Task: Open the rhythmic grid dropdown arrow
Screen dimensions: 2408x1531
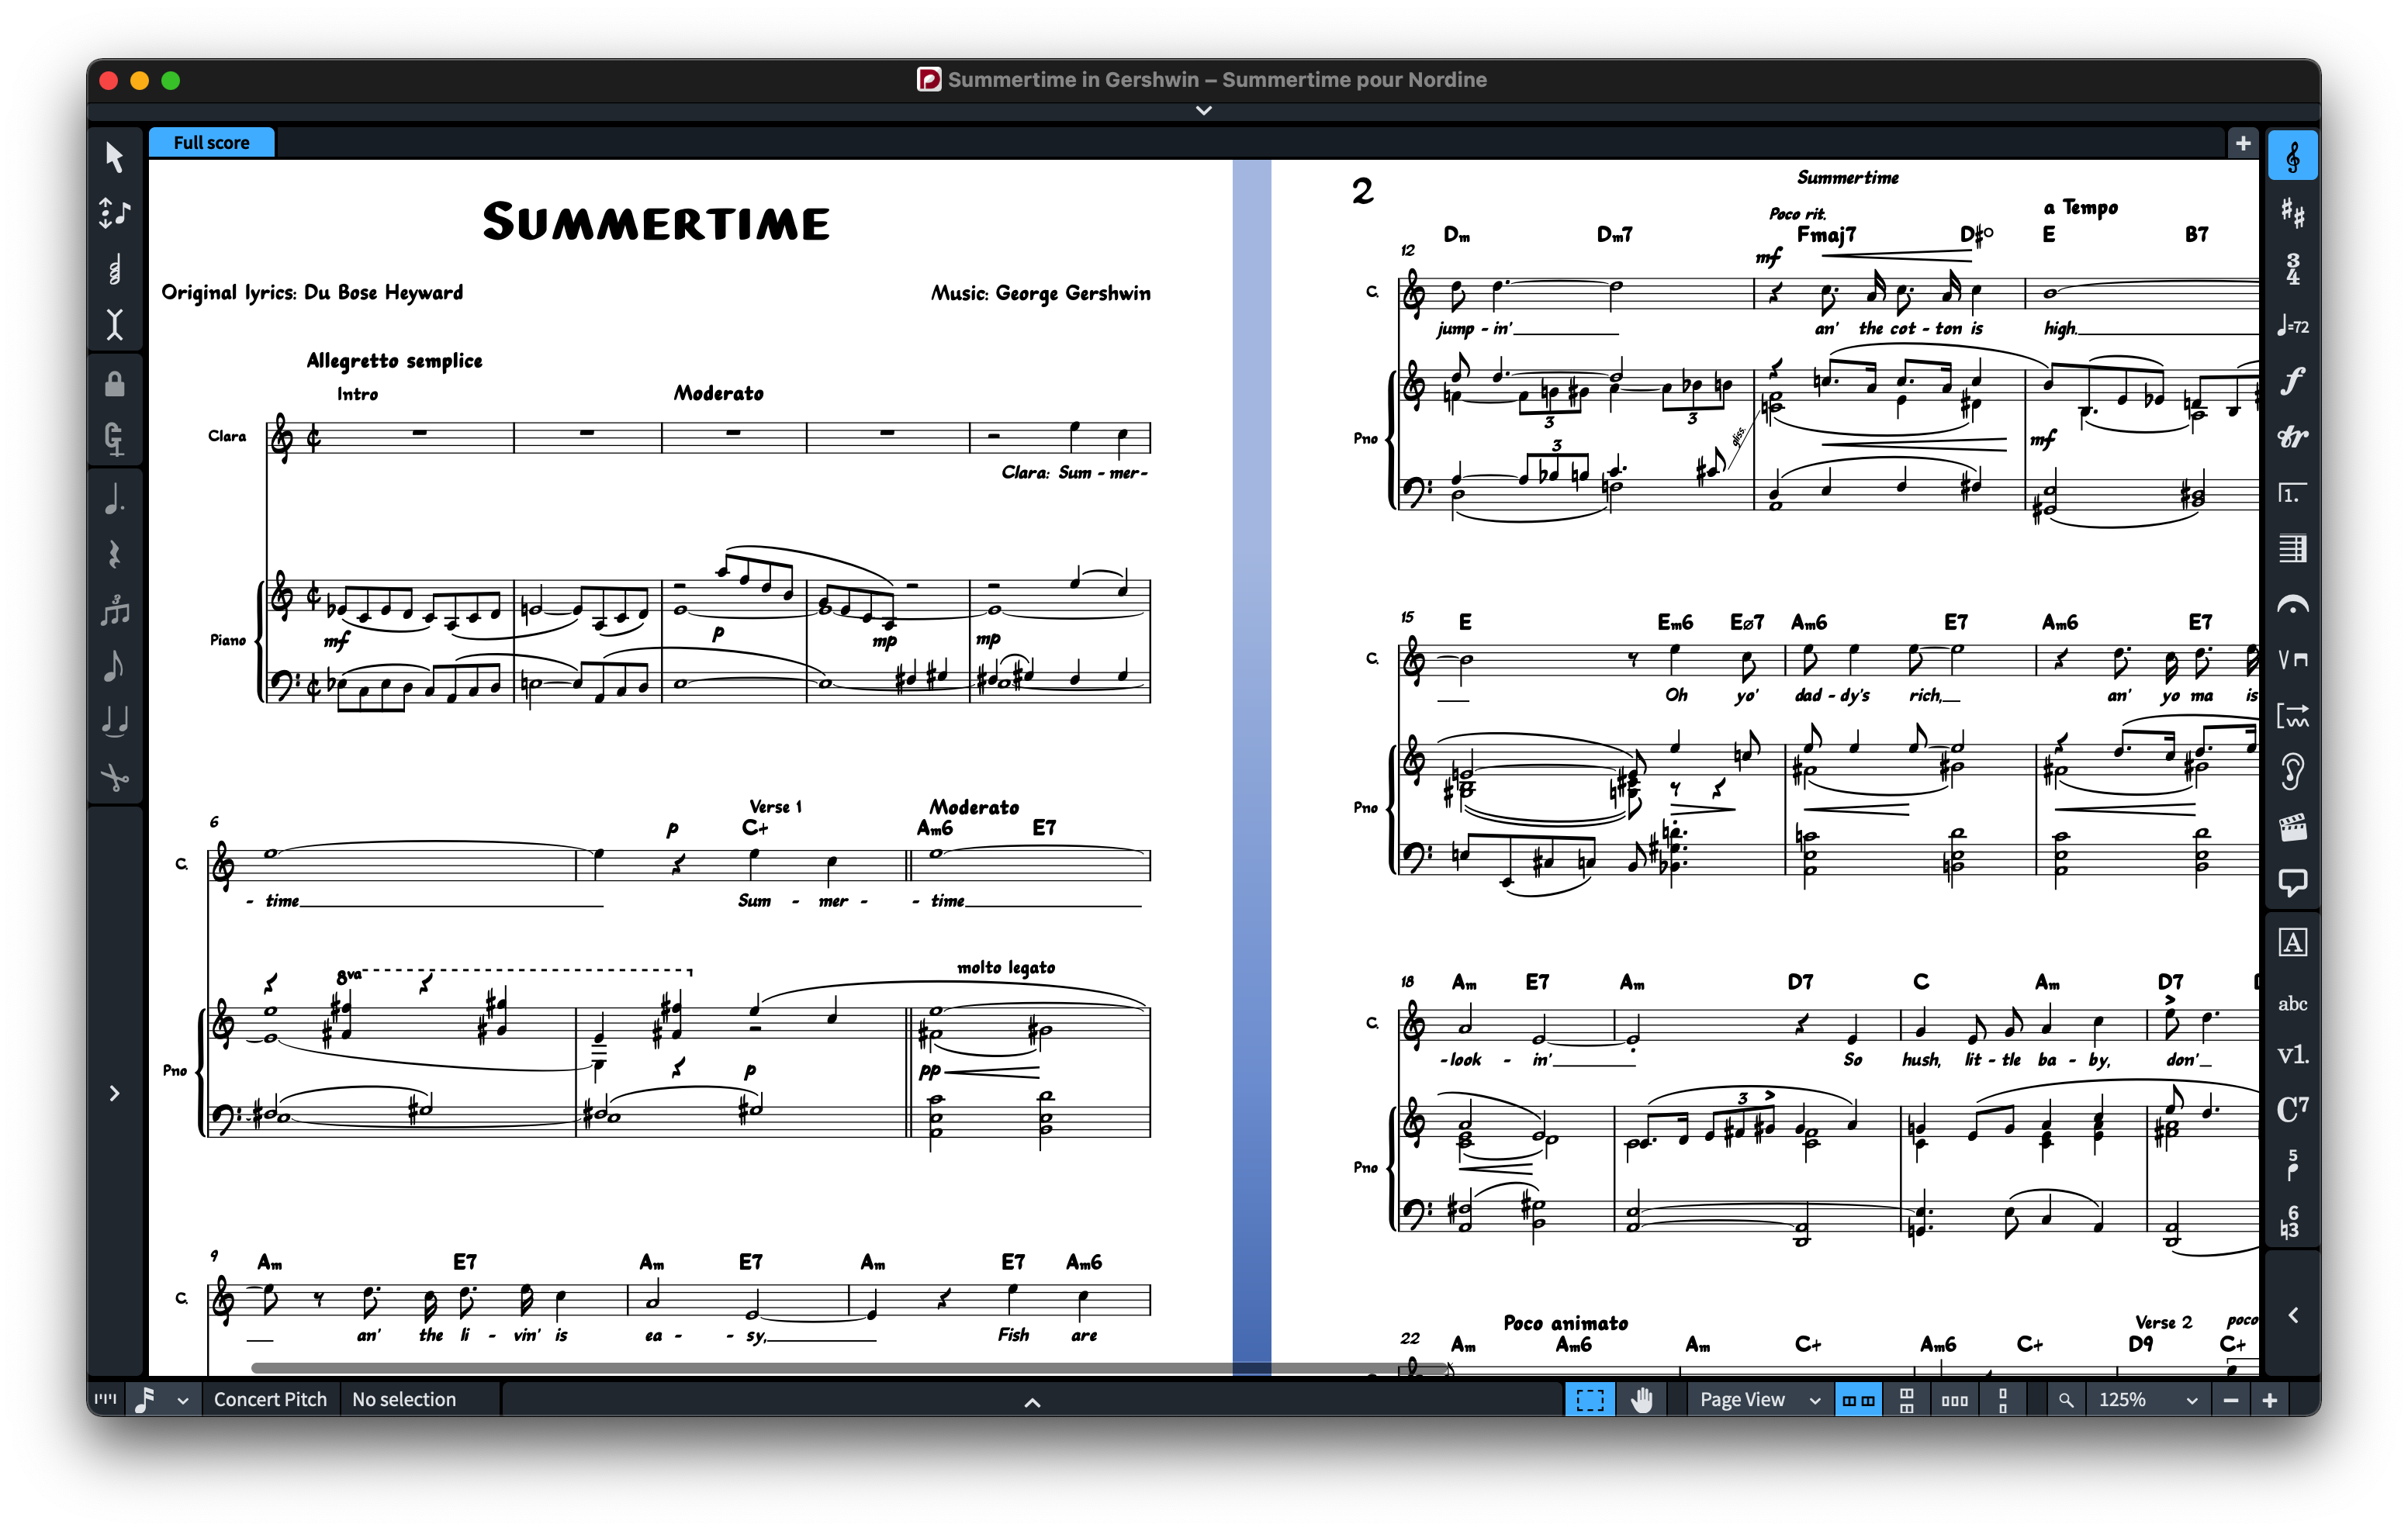Action: click(x=182, y=1400)
